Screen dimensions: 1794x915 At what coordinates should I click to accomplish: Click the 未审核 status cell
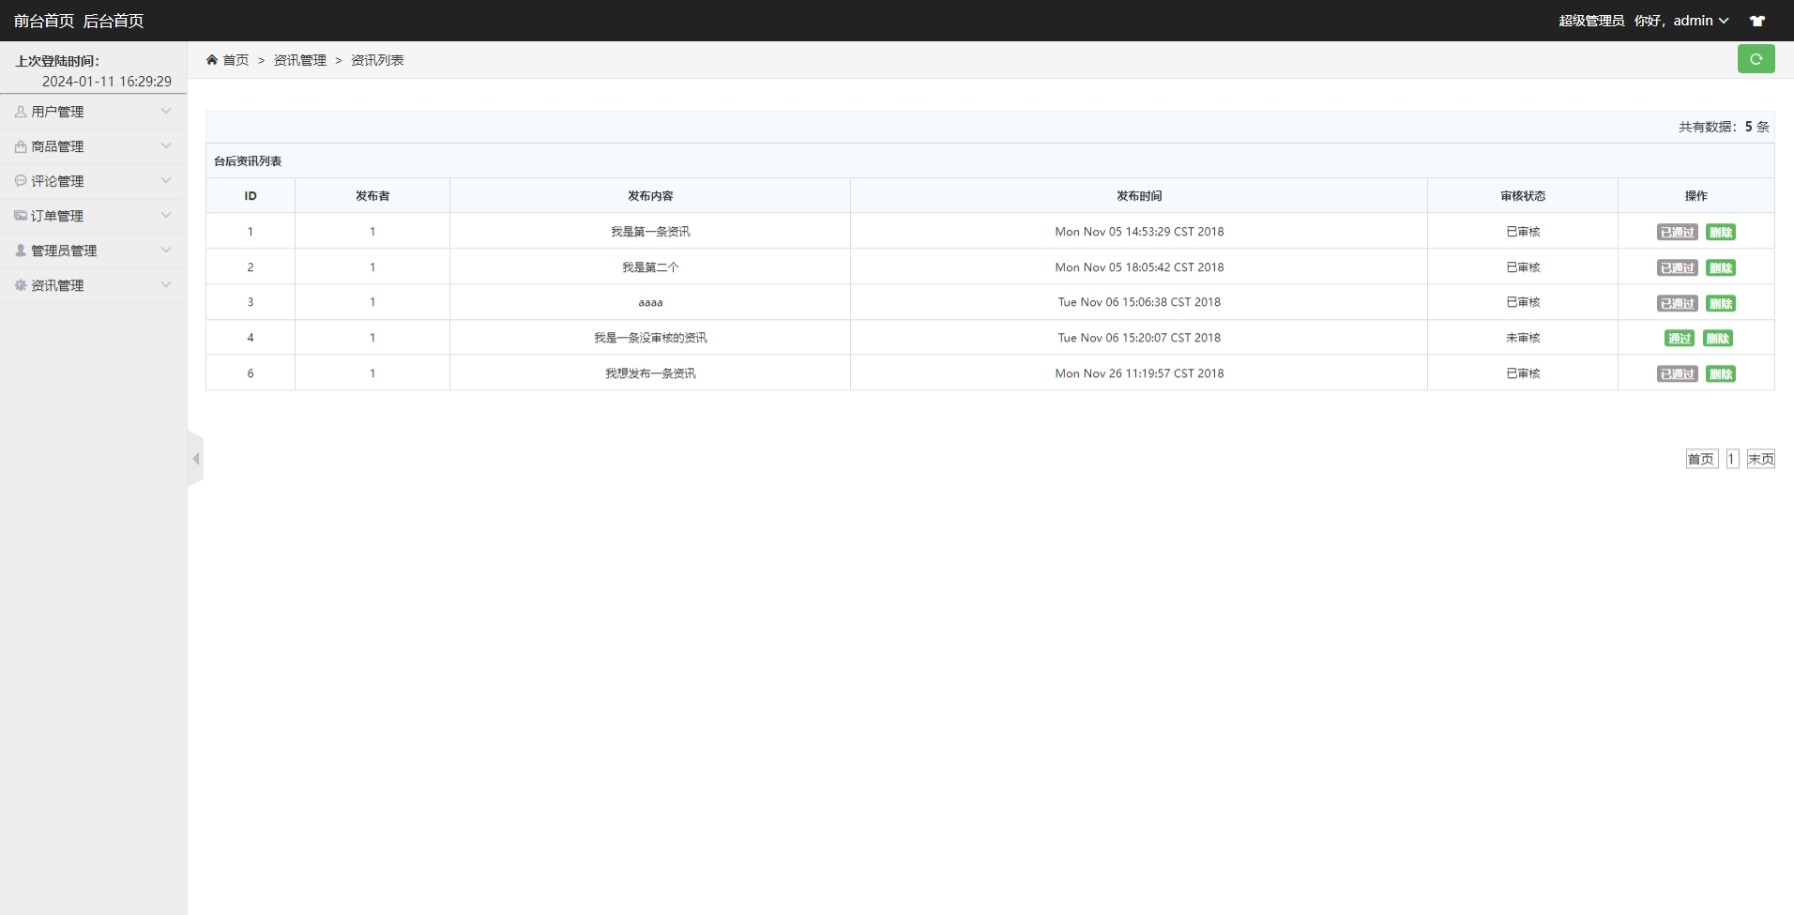point(1523,338)
